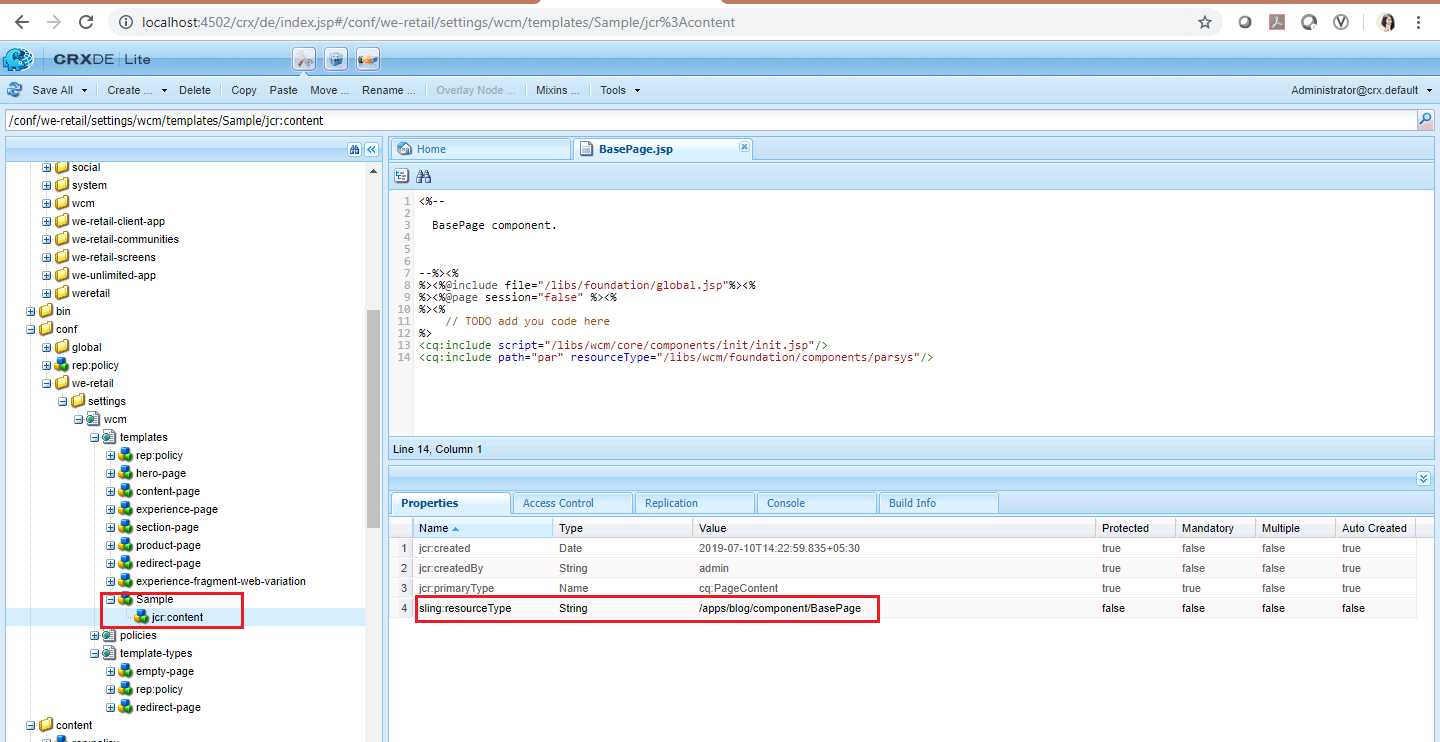Open the Build Info tab
This screenshot has height=742, width=1440.
(x=938, y=503)
